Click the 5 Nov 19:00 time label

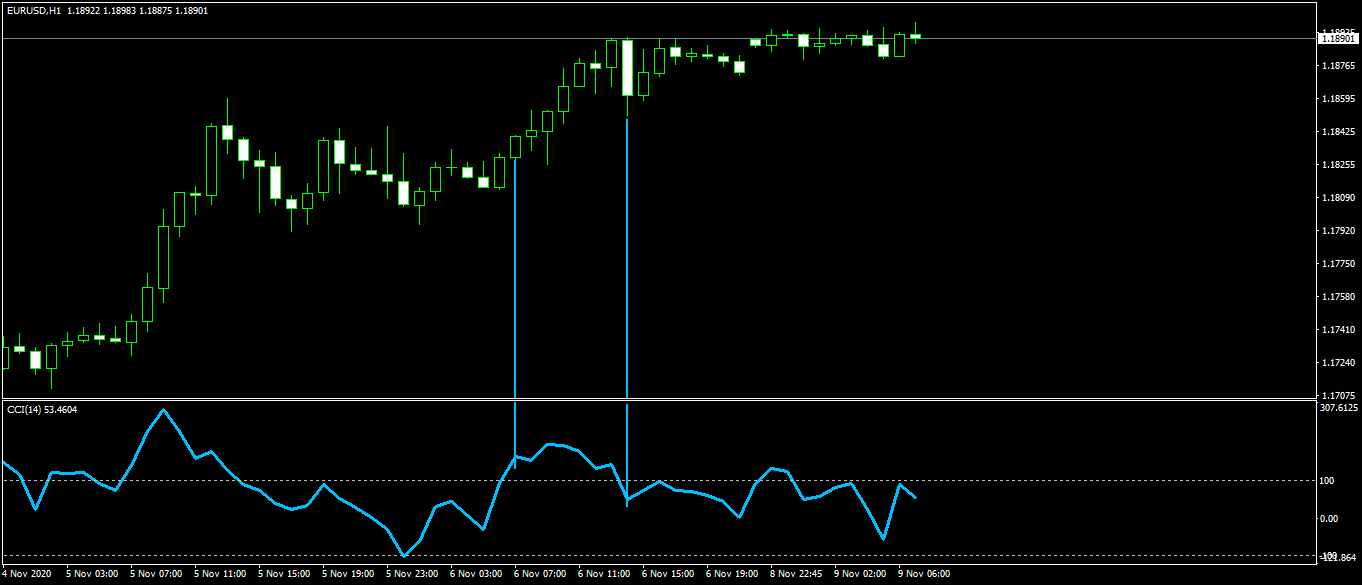pyautogui.click(x=348, y=575)
